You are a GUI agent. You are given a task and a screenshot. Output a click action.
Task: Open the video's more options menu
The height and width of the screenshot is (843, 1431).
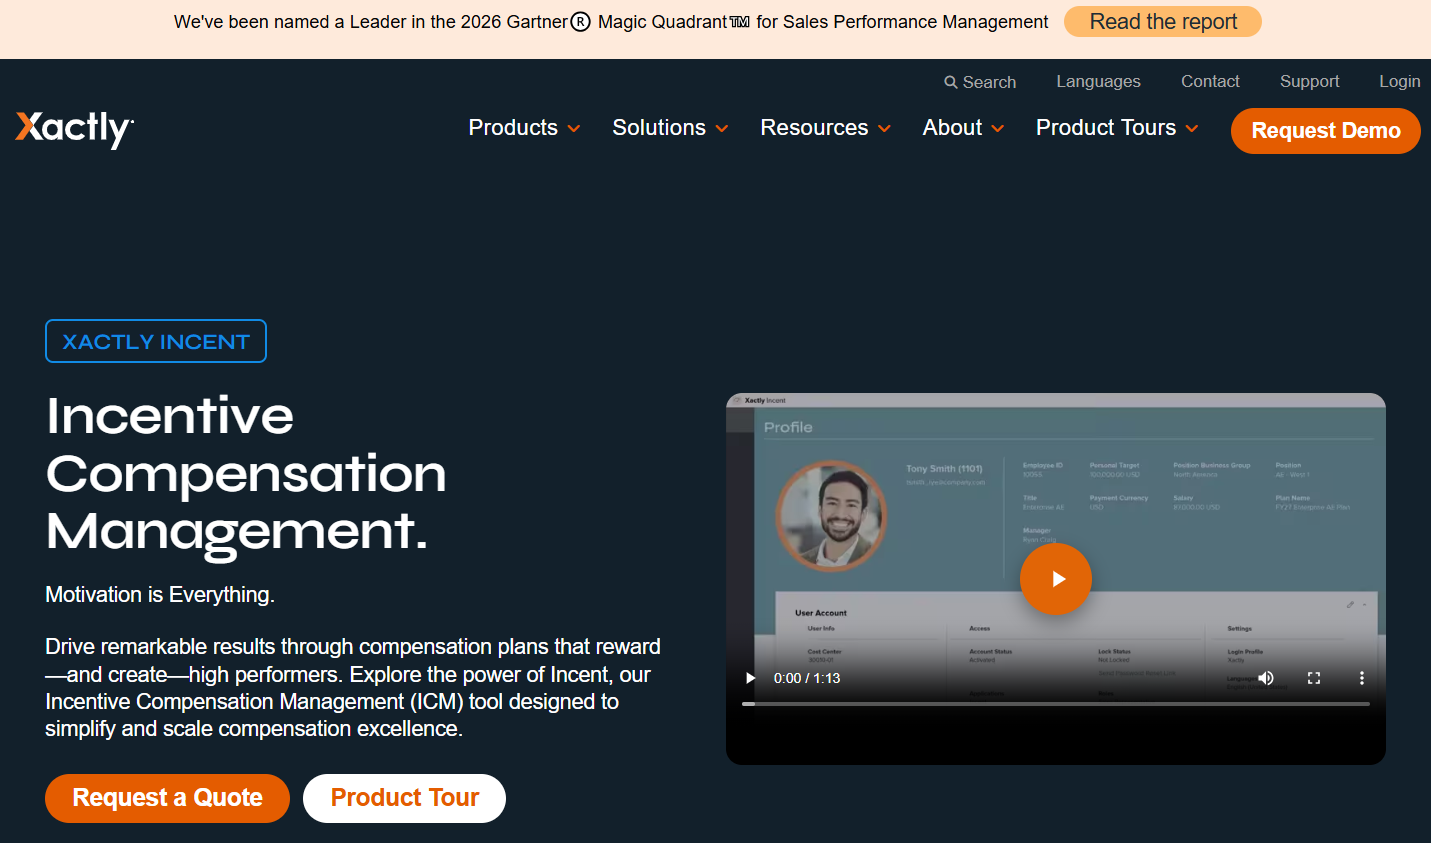tap(1362, 678)
